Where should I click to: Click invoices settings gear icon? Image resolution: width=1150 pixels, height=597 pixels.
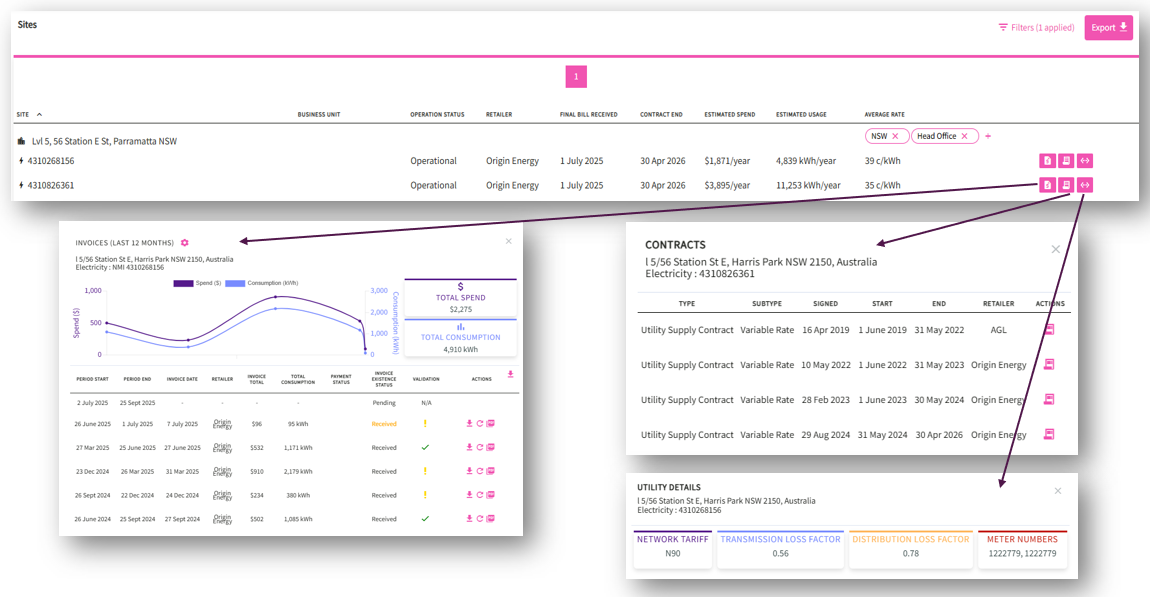[x=185, y=243]
